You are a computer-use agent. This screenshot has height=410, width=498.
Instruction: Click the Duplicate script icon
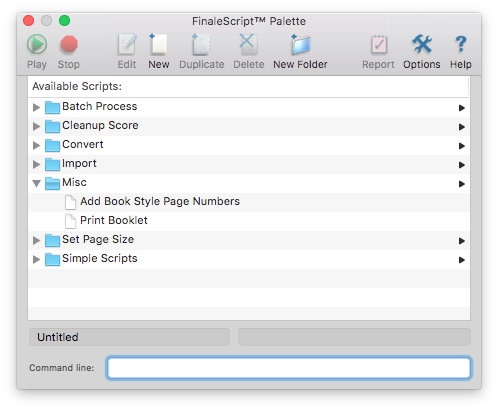(201, 44)
